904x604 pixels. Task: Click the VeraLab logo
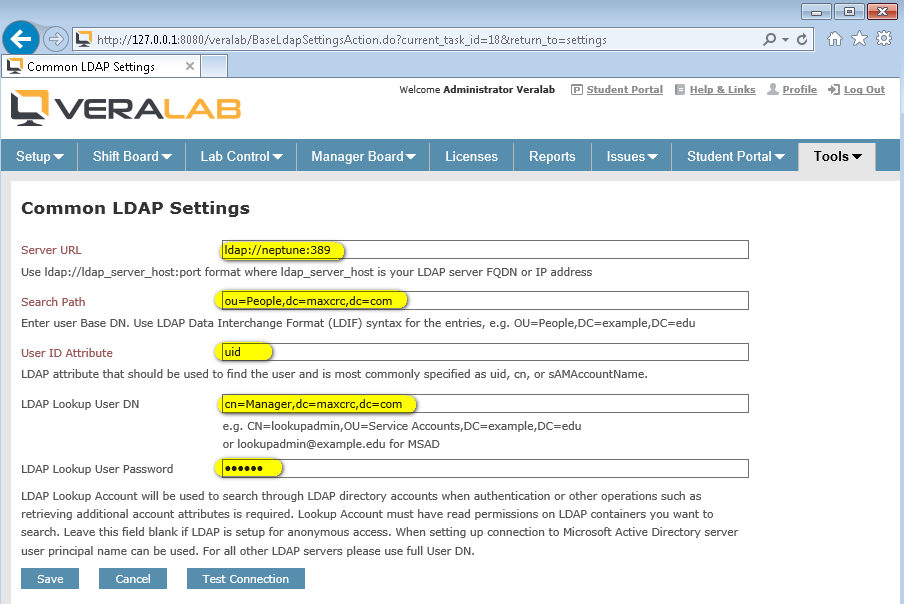pos(126,108)
